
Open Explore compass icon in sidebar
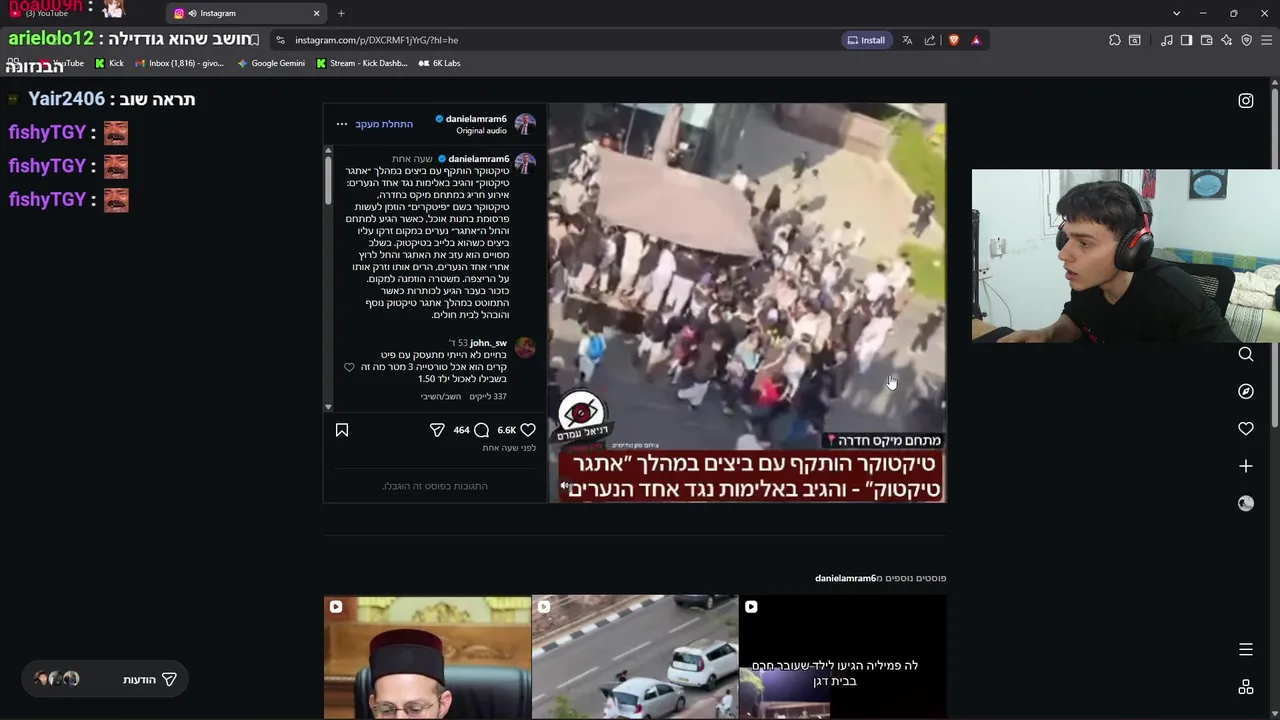[x=1246, y=391]
